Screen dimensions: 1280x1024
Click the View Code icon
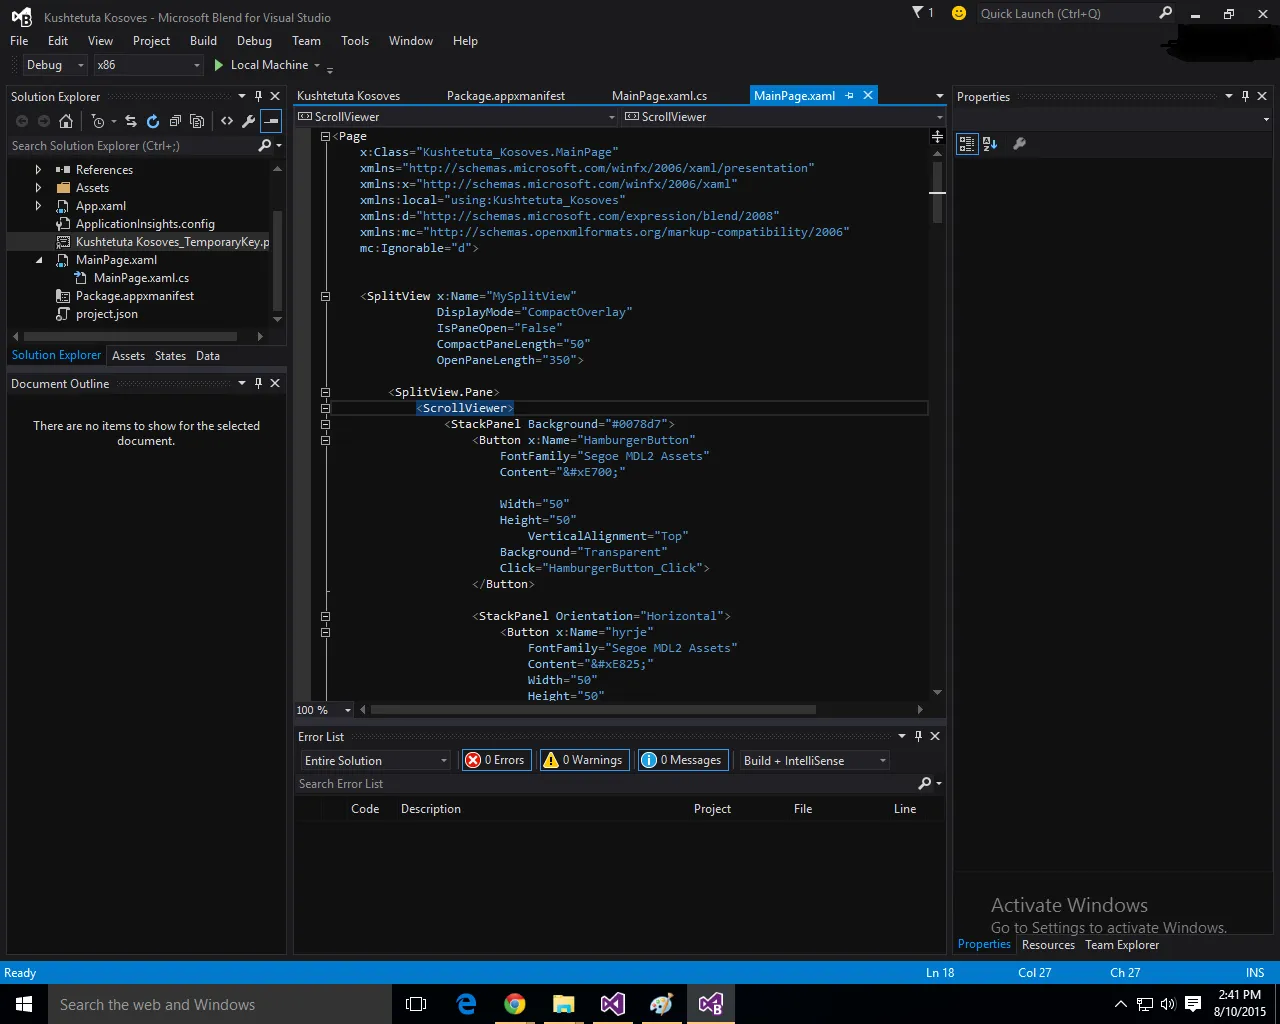click(227, 121)
